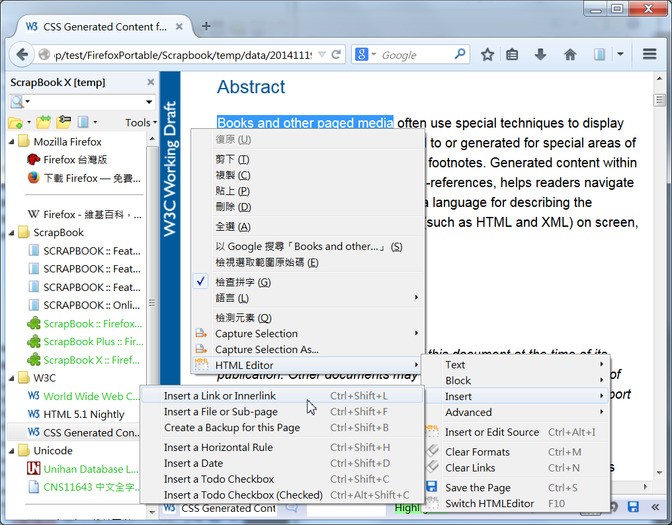Viewport: 672px width, 525px height.
Task: Open a new browser tab
Action: tap(206, 26)
